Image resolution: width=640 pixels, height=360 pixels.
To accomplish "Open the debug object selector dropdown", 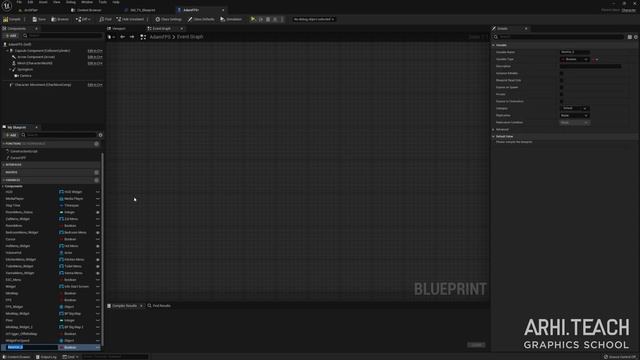I will (313, 19).
